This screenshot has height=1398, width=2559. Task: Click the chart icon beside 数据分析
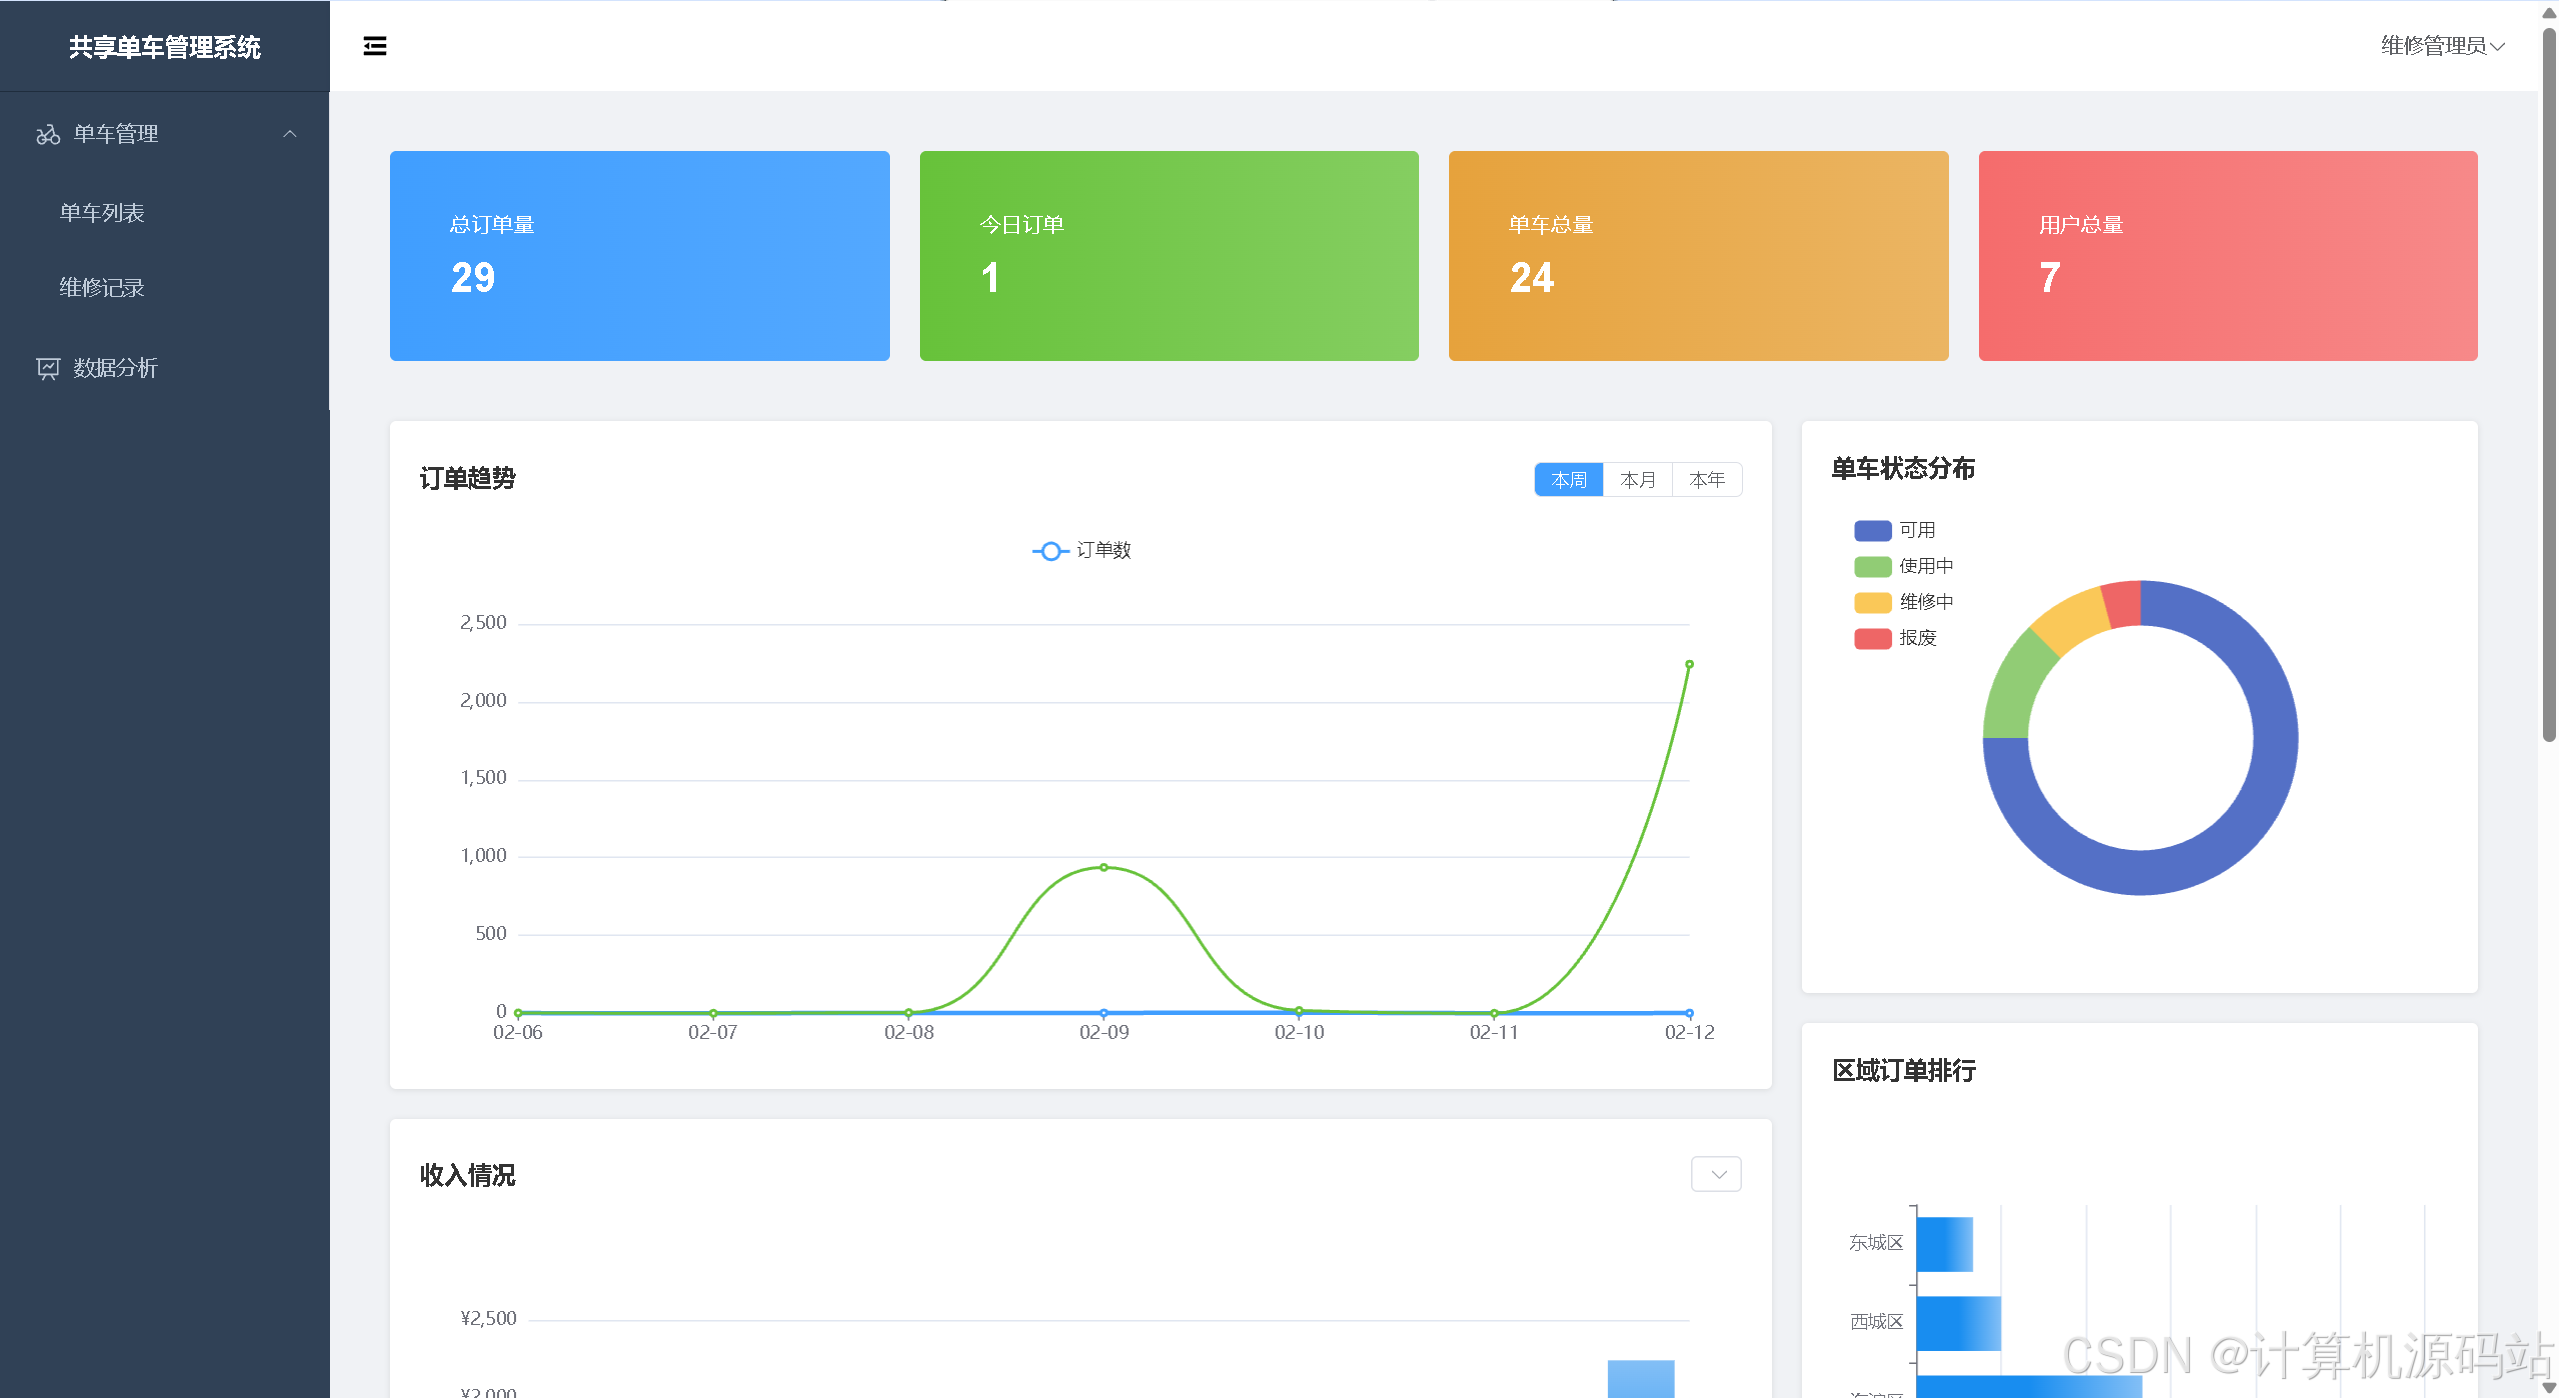(x=48, y=368)
